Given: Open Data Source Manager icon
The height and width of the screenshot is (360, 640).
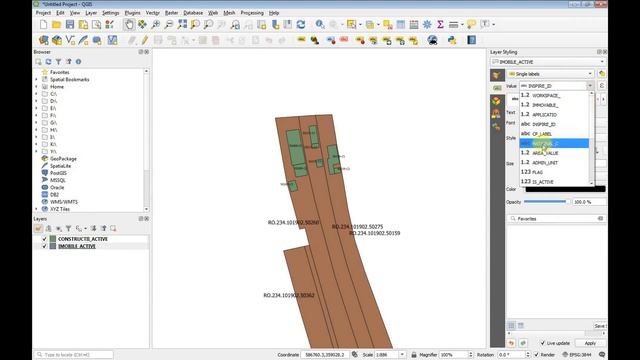Looking at the screenshot, I should pyautogui.click(x=43, y=40).
